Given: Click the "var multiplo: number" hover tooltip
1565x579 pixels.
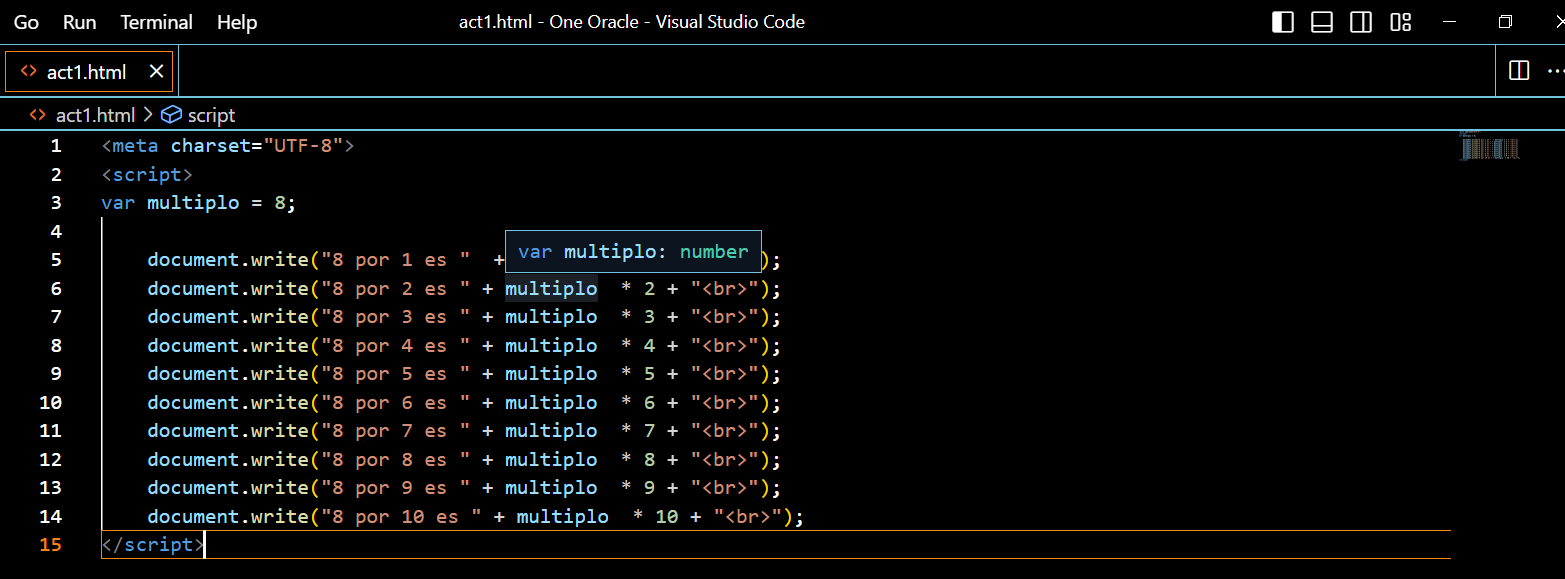Looking at the screenshot, I should coord(633,252).
